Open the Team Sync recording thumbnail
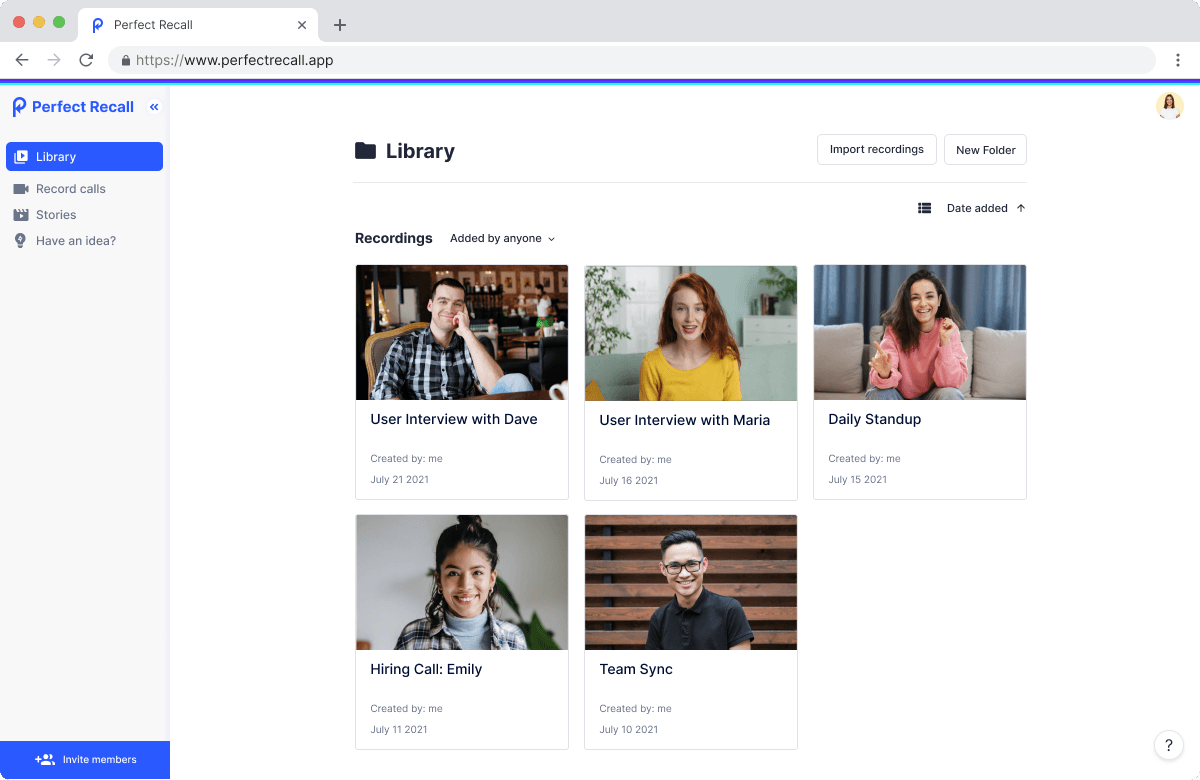The image size is (1200, 780). (x=691, y=582)
